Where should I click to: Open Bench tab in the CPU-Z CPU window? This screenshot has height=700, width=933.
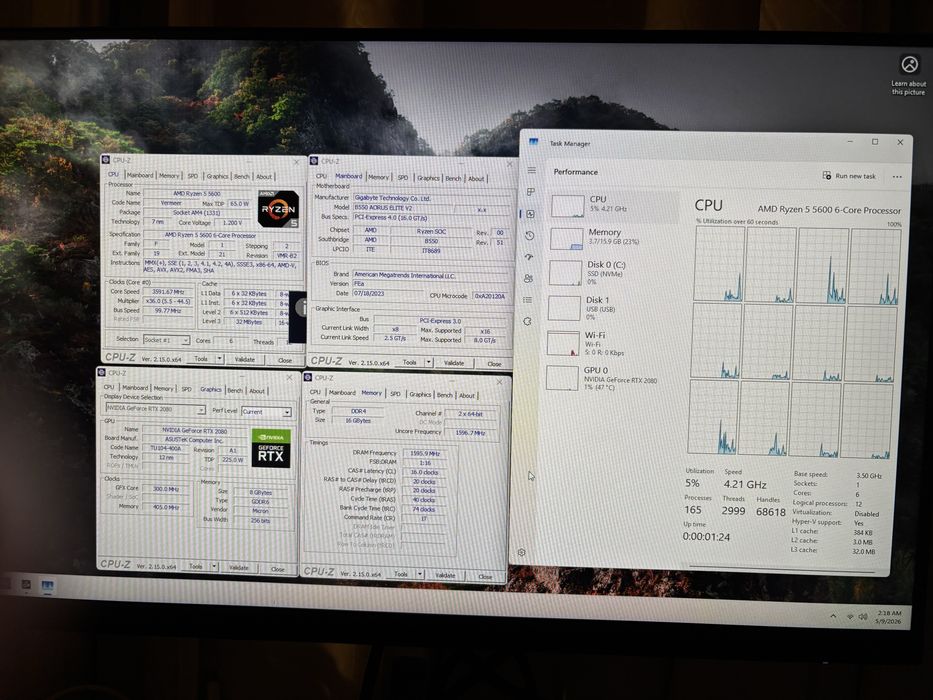click(242, 177)
